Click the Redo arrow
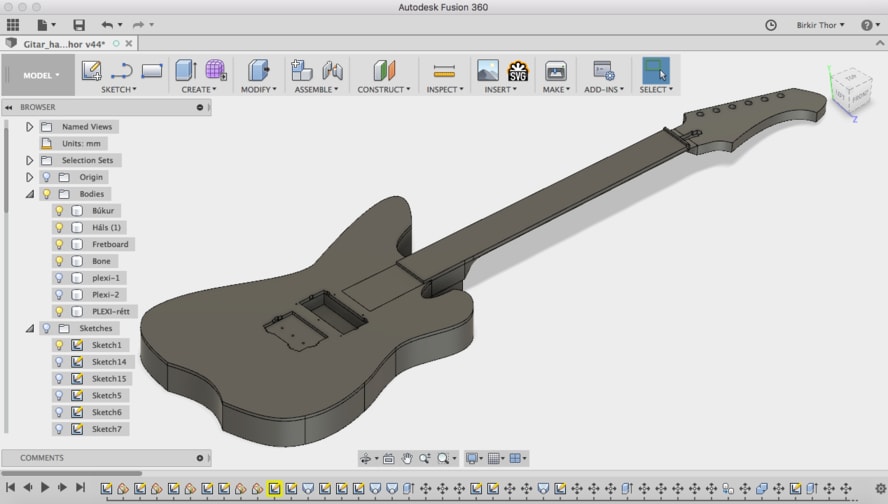This screenshot has height=504, width=888. click(x=138, y=25)
